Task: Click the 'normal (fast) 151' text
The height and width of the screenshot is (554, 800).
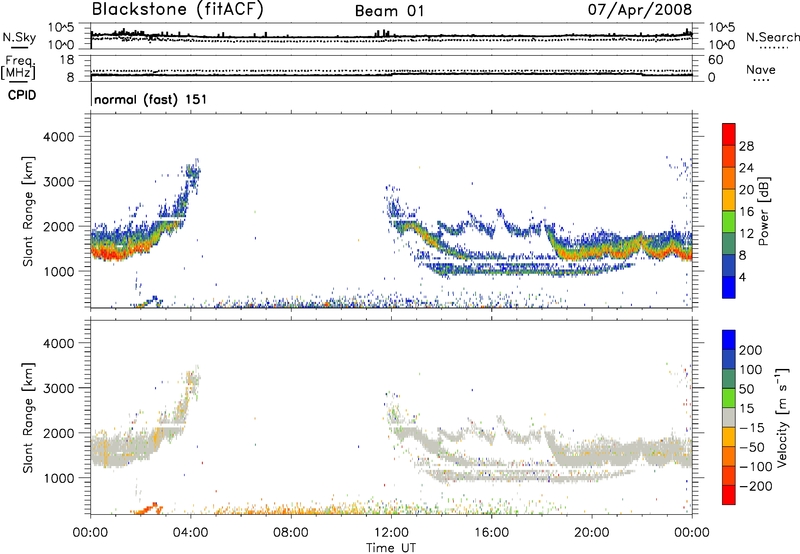Action: click(x=151, y=99)
